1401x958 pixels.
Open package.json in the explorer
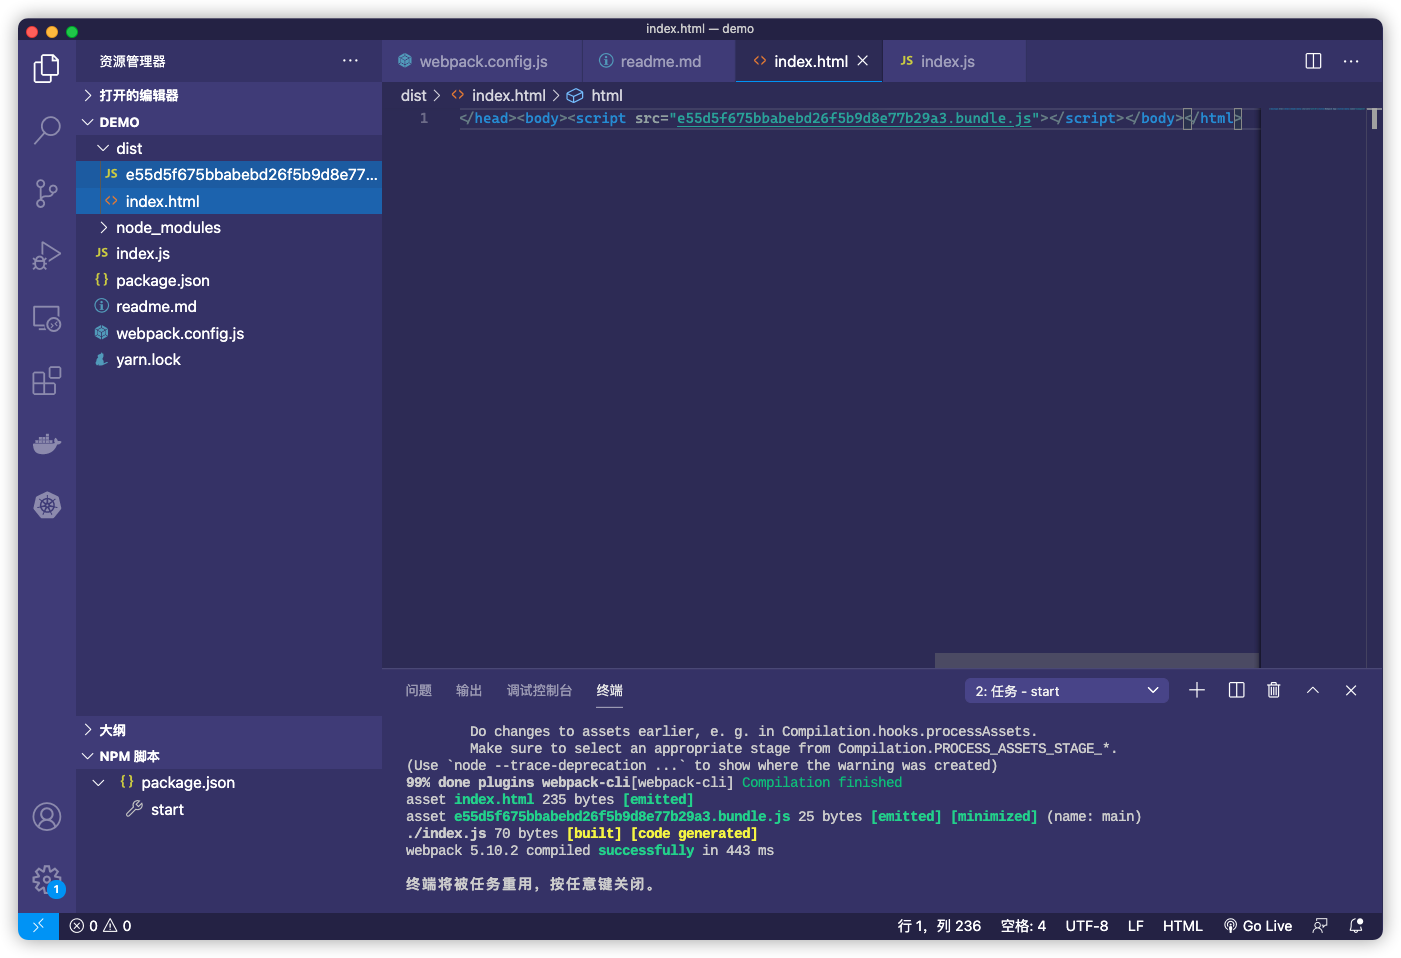pyautogui.click(x=162, y=281)
